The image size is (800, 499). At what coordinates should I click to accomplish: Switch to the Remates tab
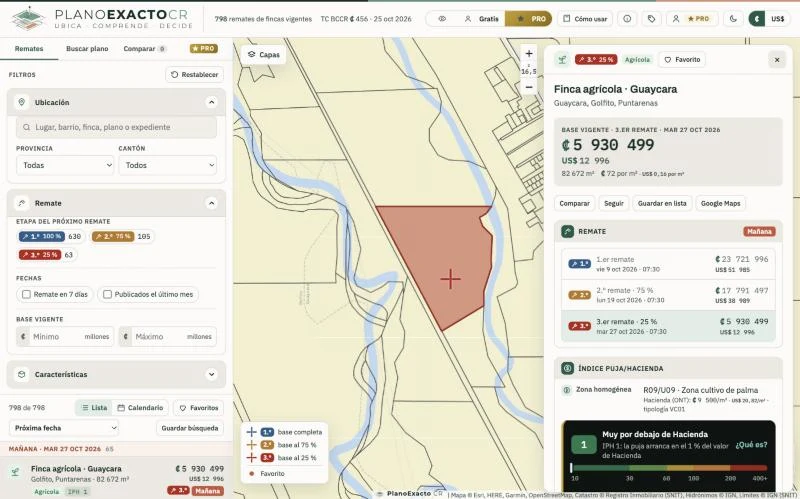(x=29, y=49)
